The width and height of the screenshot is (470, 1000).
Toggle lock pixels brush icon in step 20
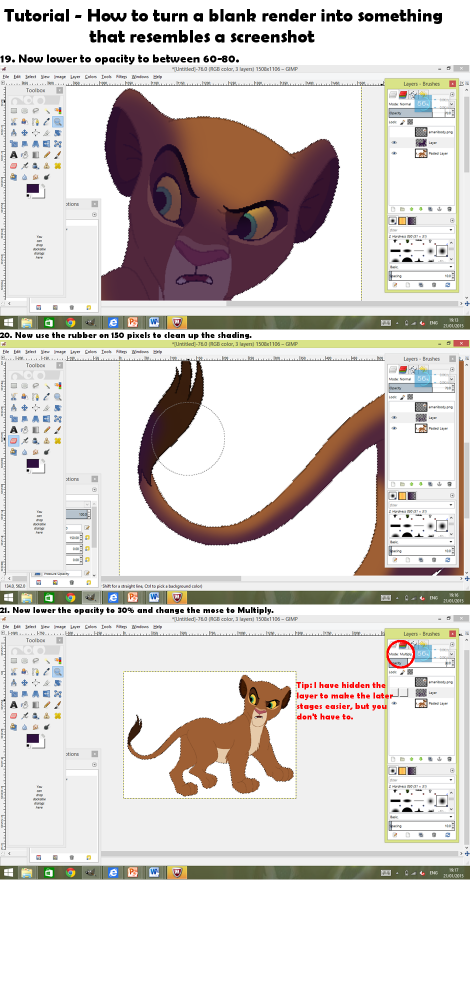click(402, 397)
